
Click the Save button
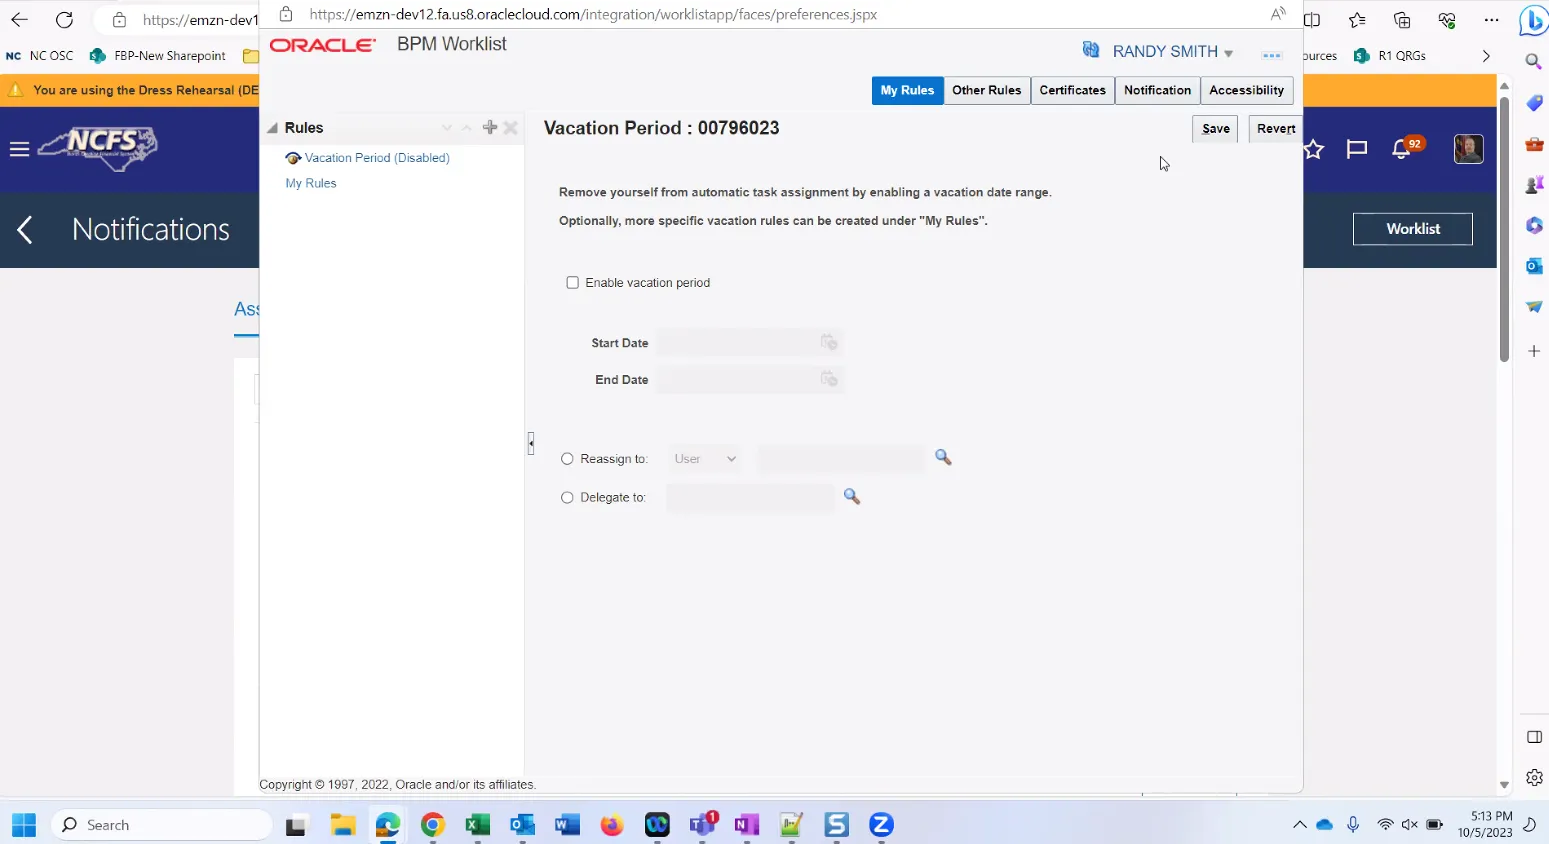coord(1215,129)
